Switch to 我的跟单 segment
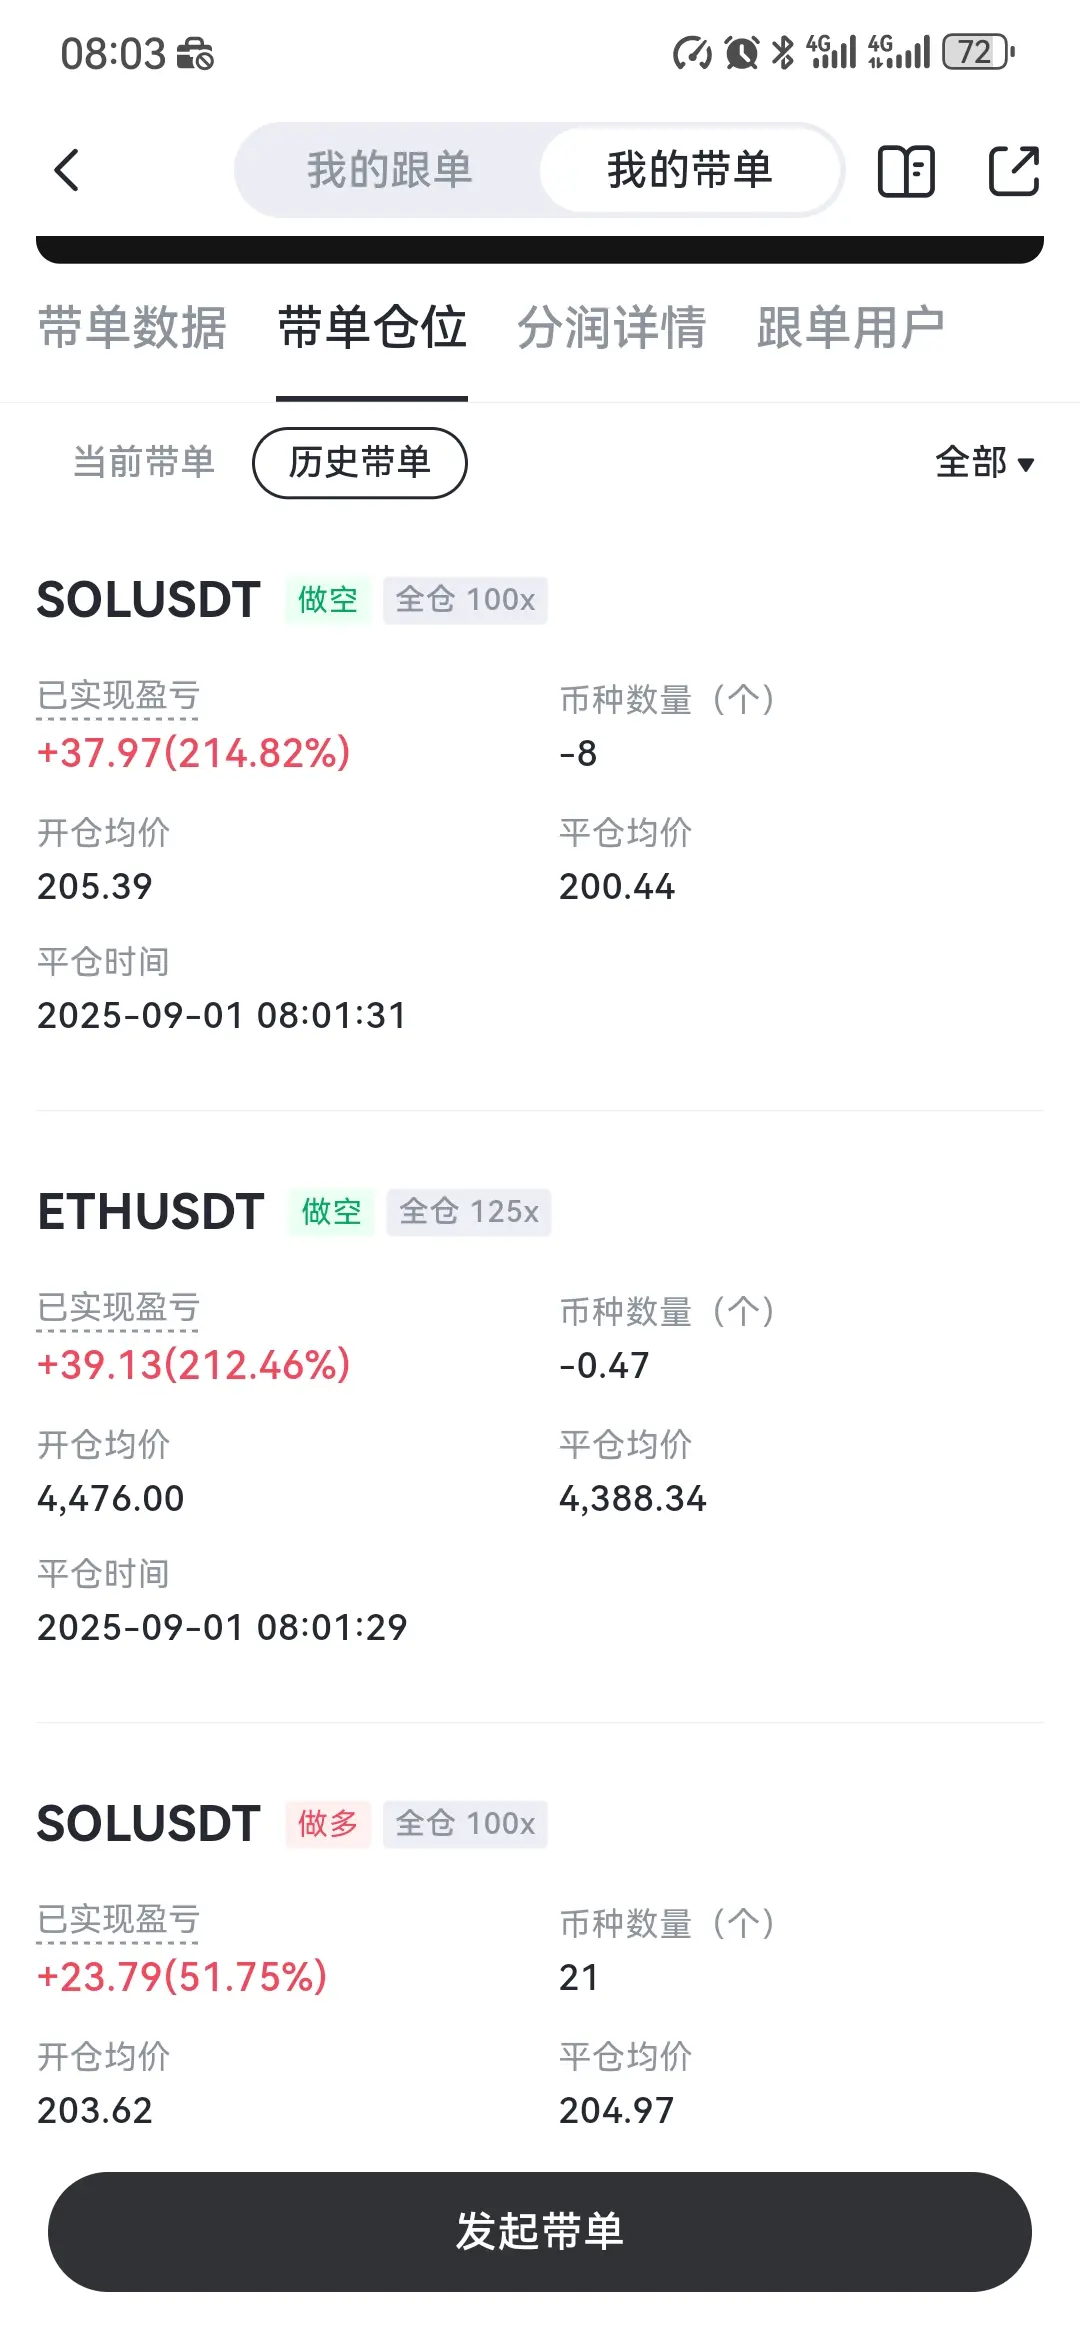 [x=389, y=170]
